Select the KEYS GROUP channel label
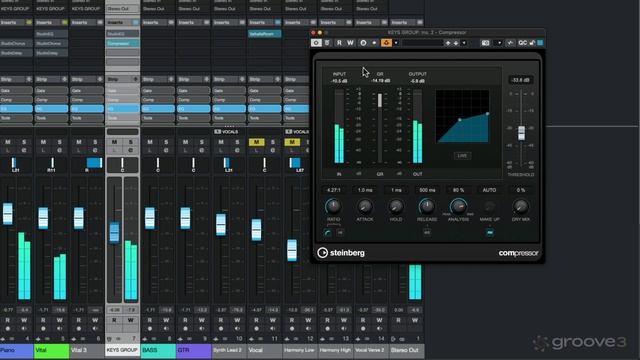The image size is (640, 360). (122, 350)
